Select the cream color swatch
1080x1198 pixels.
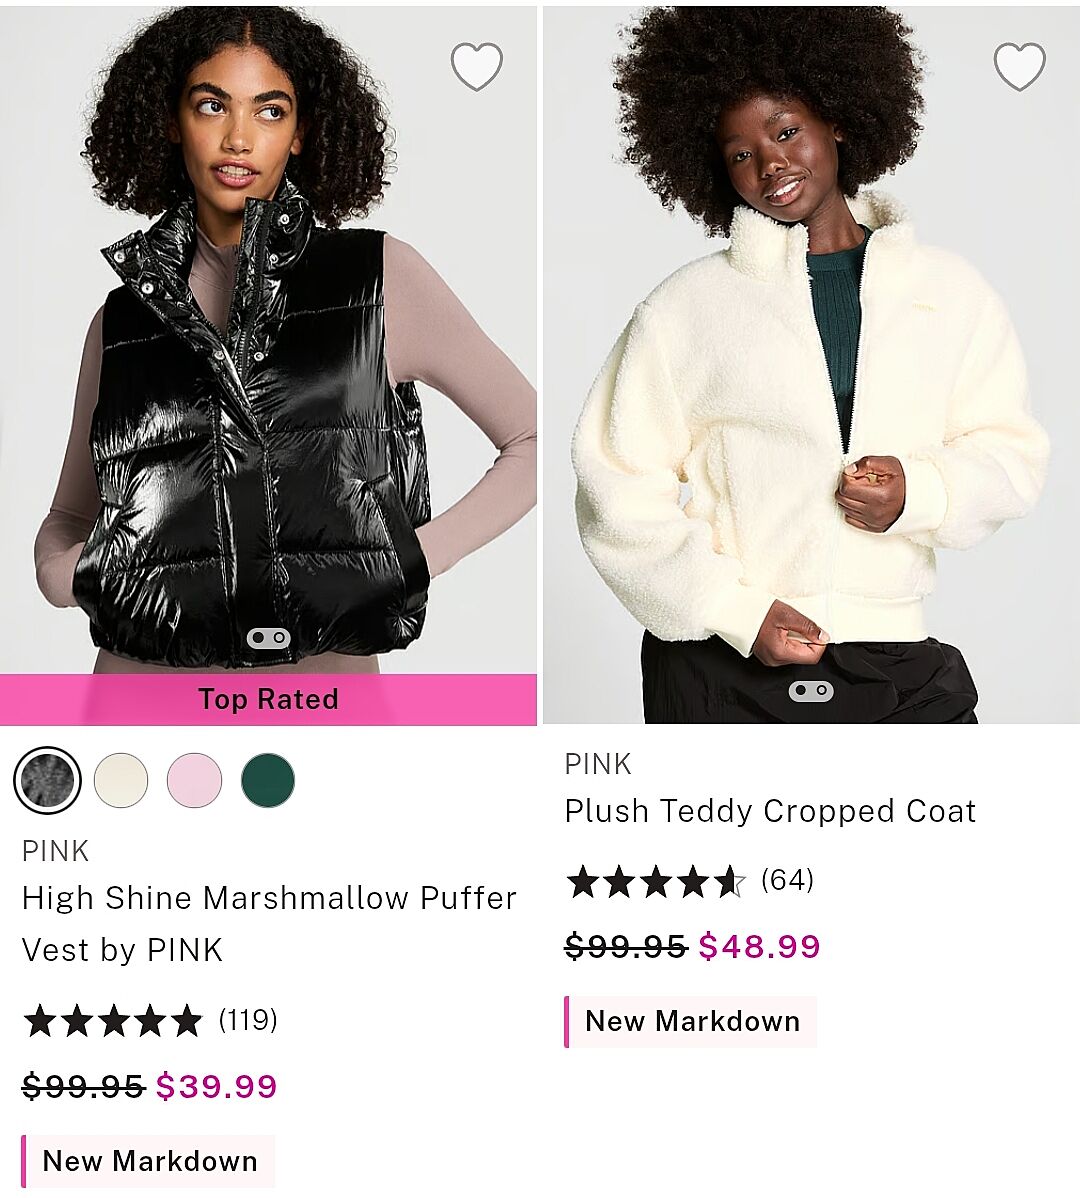[121, 780]
